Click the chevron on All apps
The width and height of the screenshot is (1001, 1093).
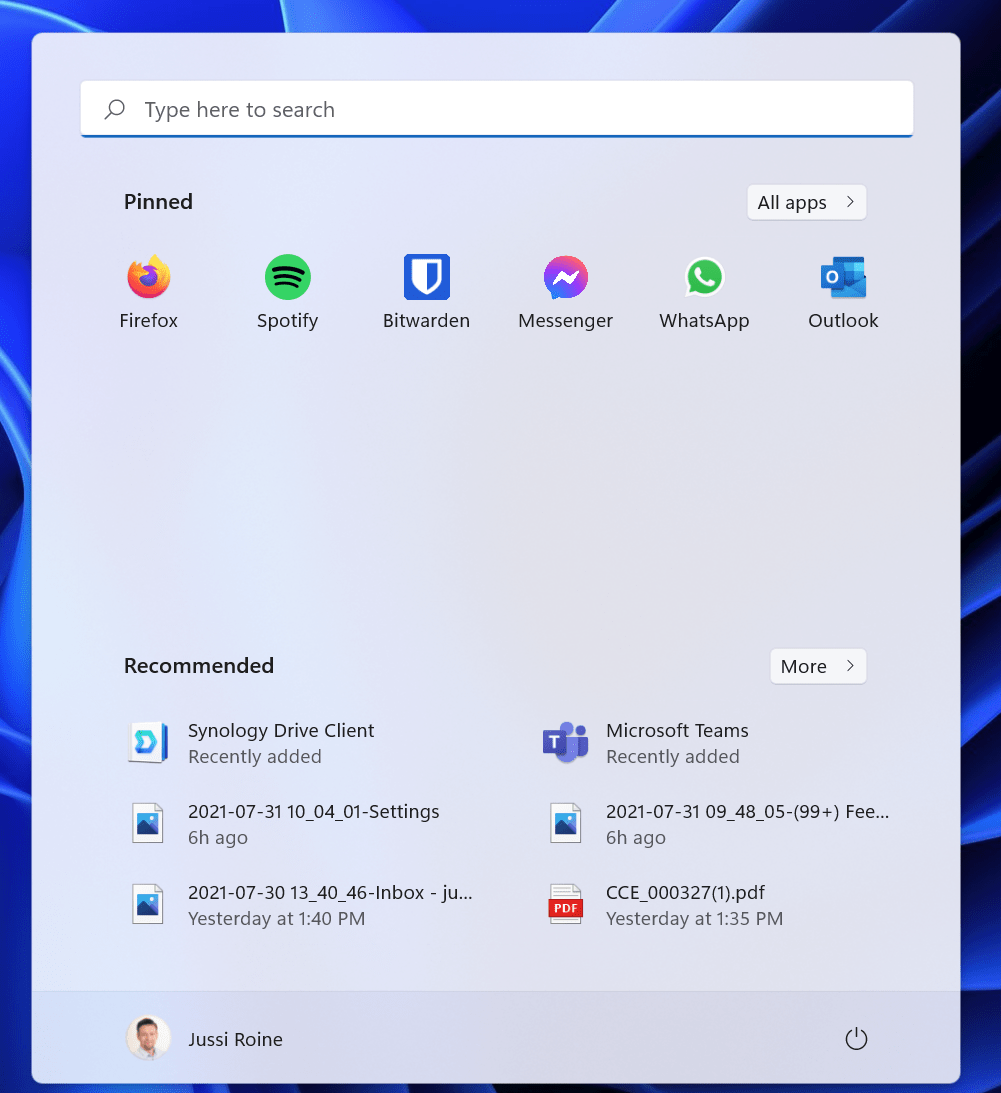tap(850, 202)
